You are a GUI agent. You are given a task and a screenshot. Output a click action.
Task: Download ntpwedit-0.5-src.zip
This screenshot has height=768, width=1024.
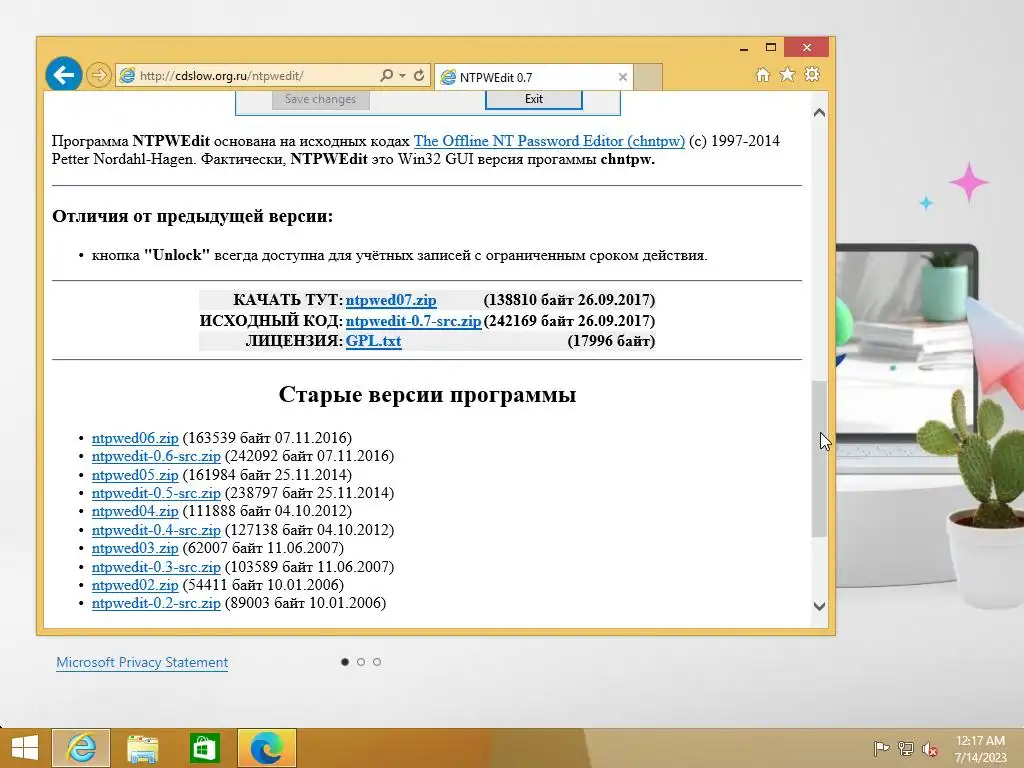pos(156,493)
